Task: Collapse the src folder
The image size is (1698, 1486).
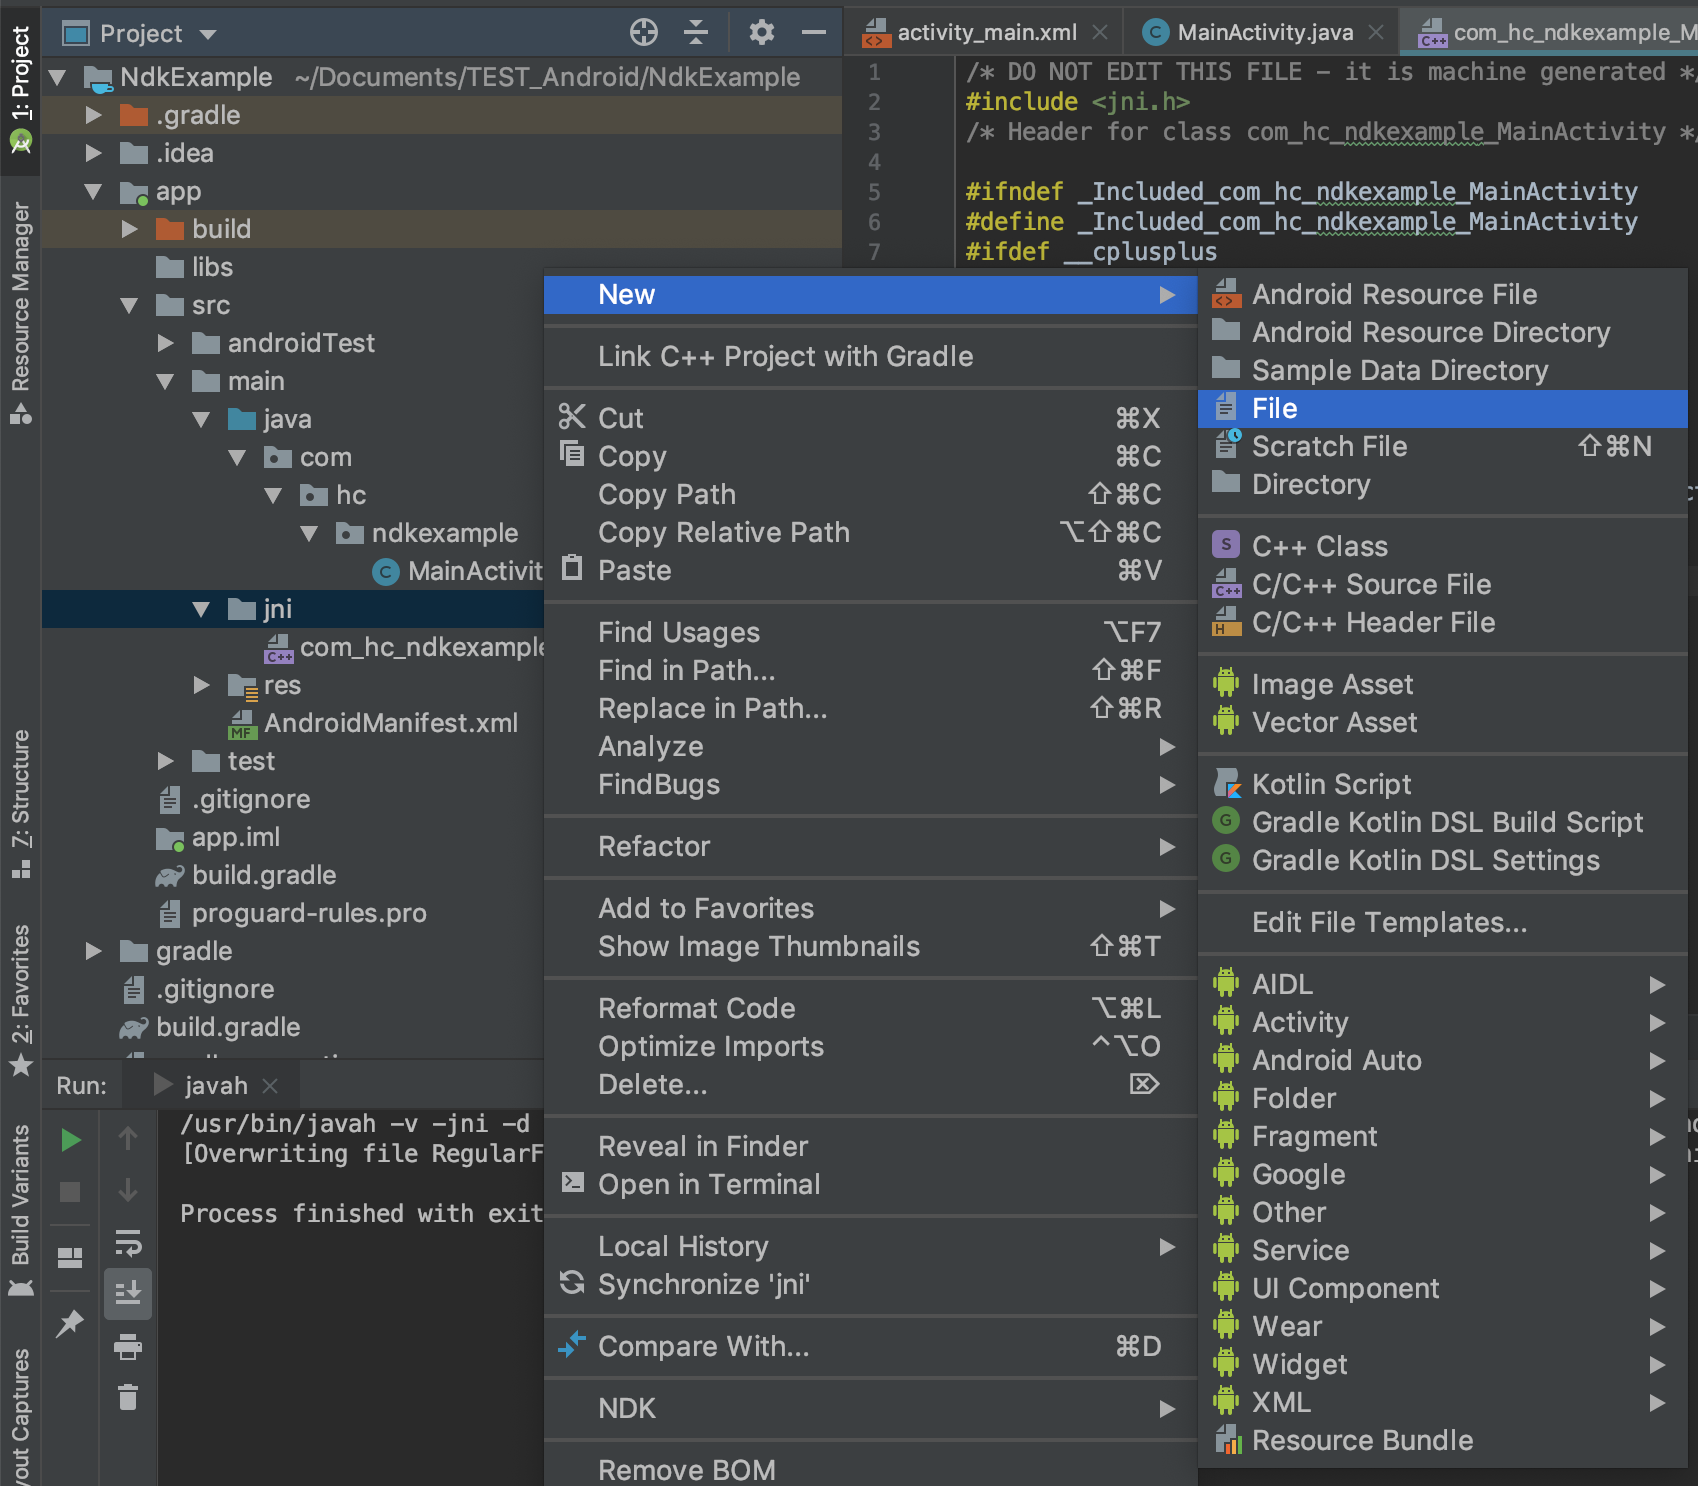Action: [x=130, y=305]
